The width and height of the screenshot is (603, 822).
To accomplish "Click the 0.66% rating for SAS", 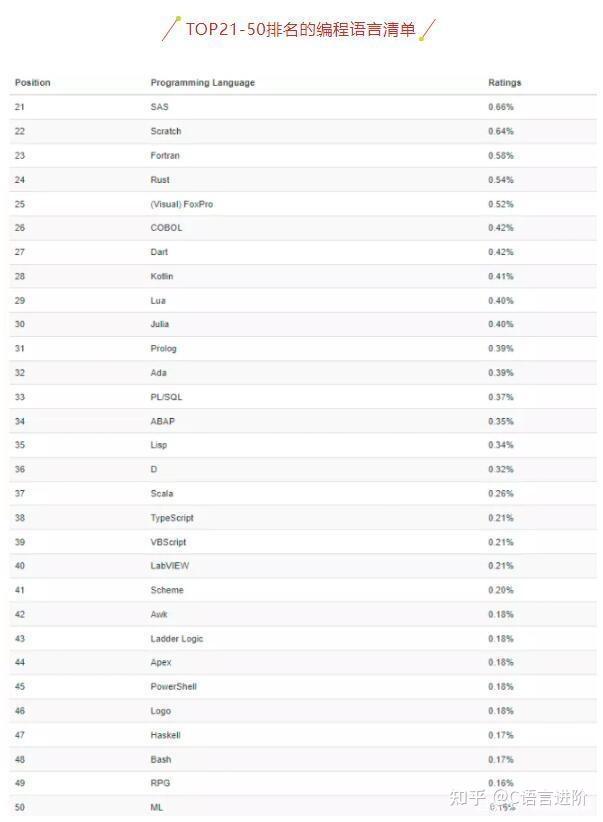I will click(500, 107).
